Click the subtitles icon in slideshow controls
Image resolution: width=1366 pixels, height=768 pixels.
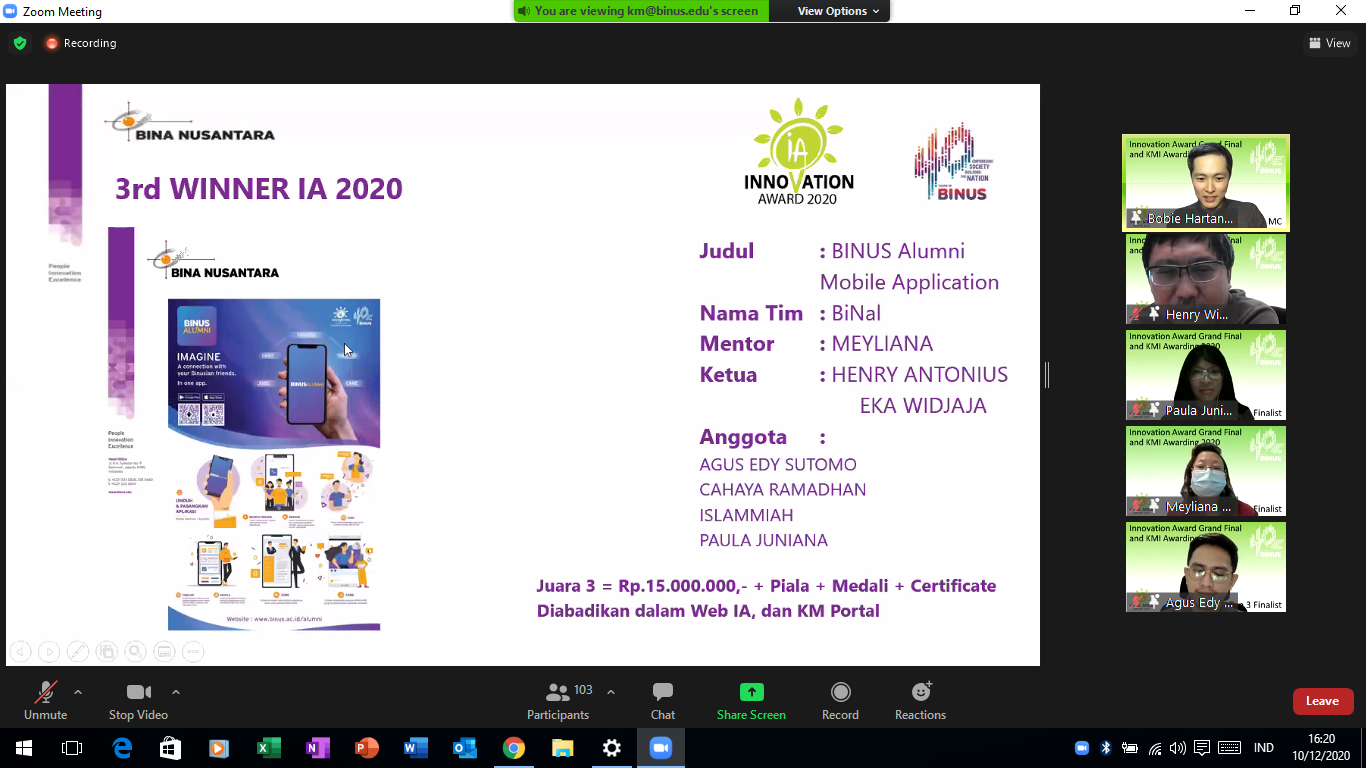[164, 652]
